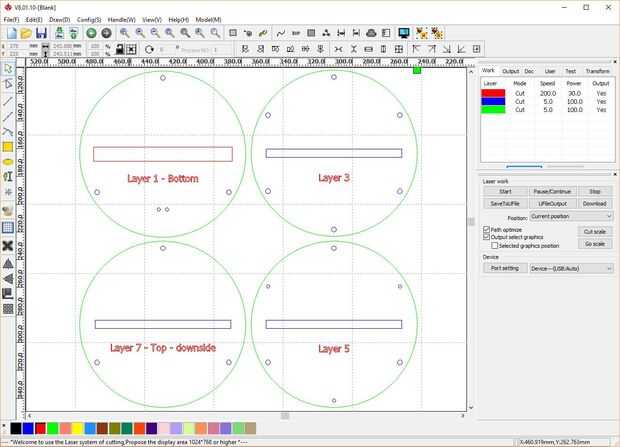This screenshot has height=447, width=620.
Task: Open the Handle menu
Action: [121, 19]
